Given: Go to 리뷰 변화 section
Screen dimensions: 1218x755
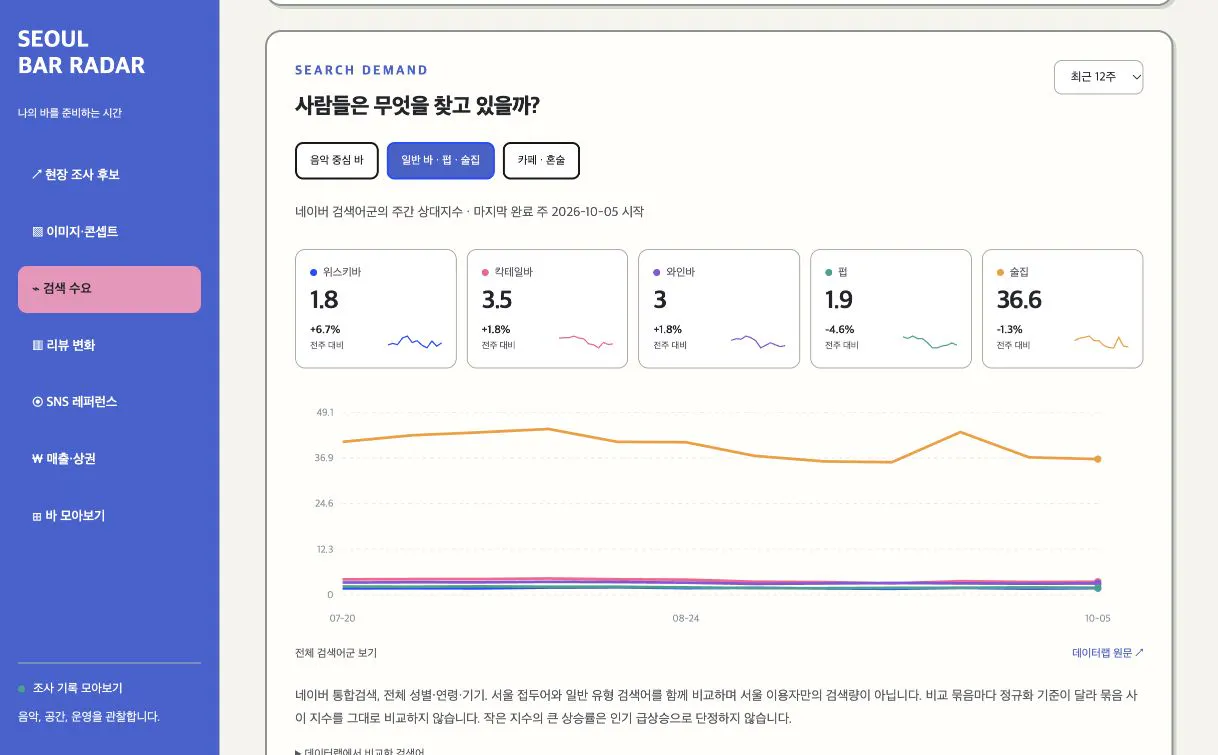Looking at the screenshot, I should click(x=109, y=345).
